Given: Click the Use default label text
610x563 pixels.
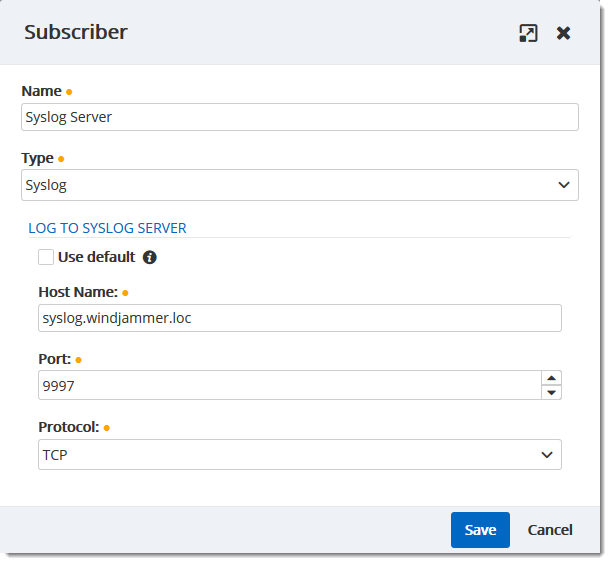Looking at the screenshot, I should tap(96, 257).
